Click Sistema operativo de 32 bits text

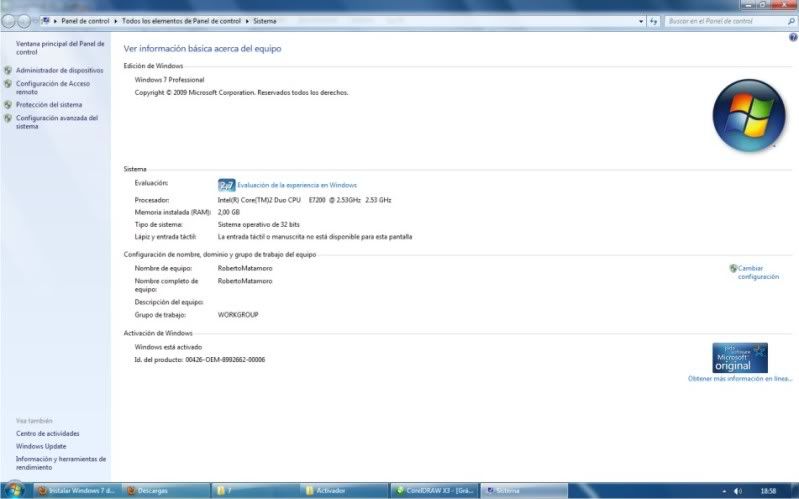(x=258, y=224)
